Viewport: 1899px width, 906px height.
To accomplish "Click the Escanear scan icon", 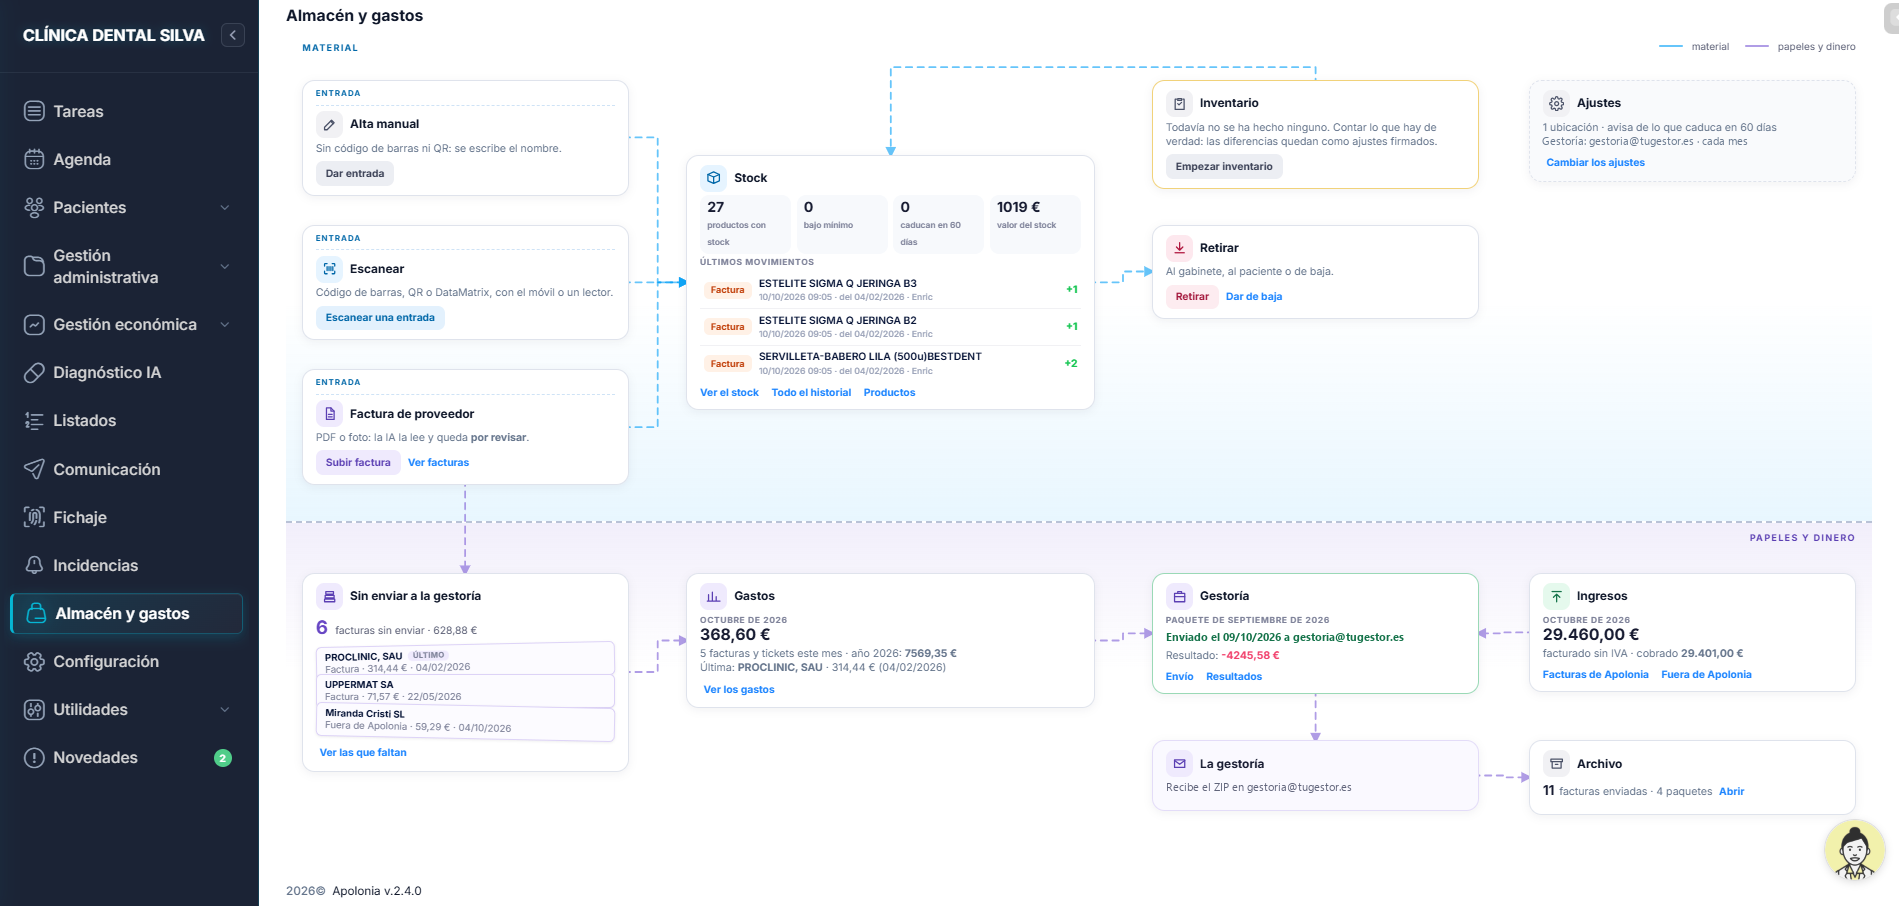I will (329, 269).
